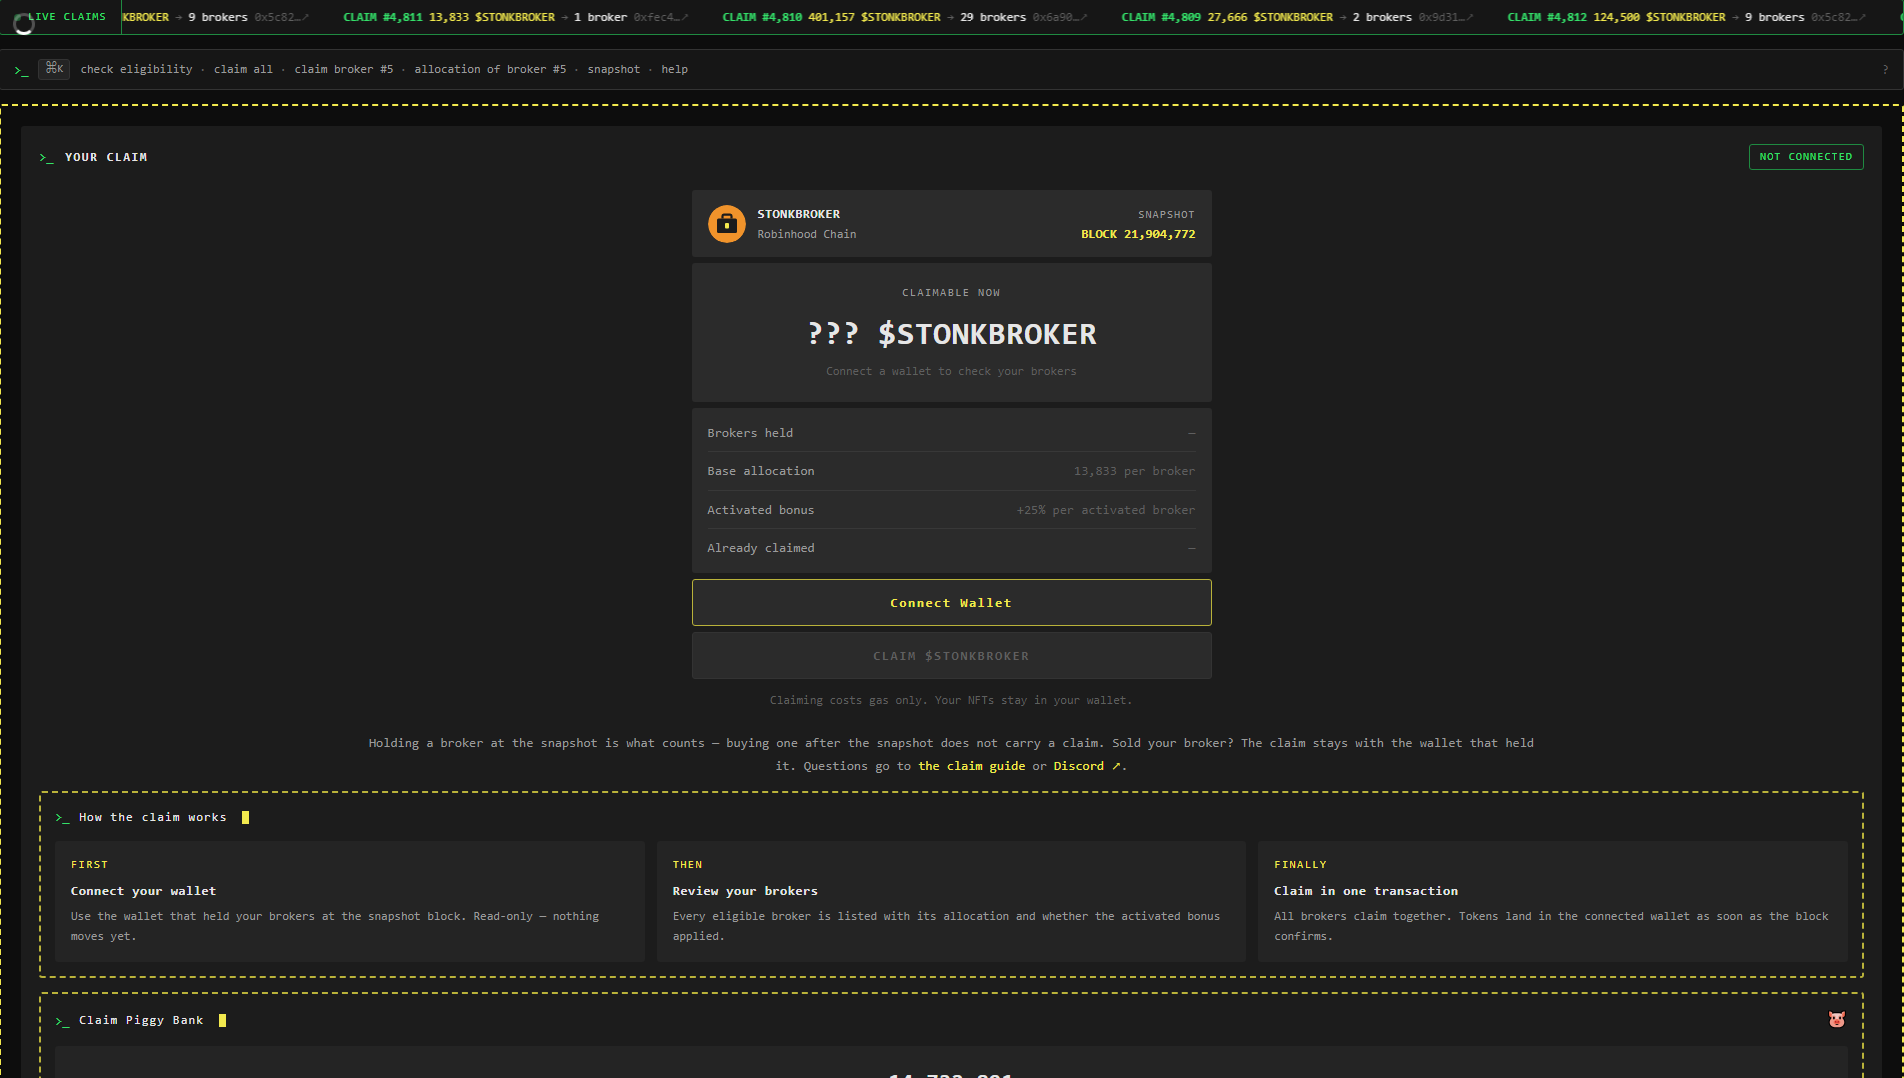
Task: Click CLAIM #4,811 ticker entry
Action: point(516,18)
